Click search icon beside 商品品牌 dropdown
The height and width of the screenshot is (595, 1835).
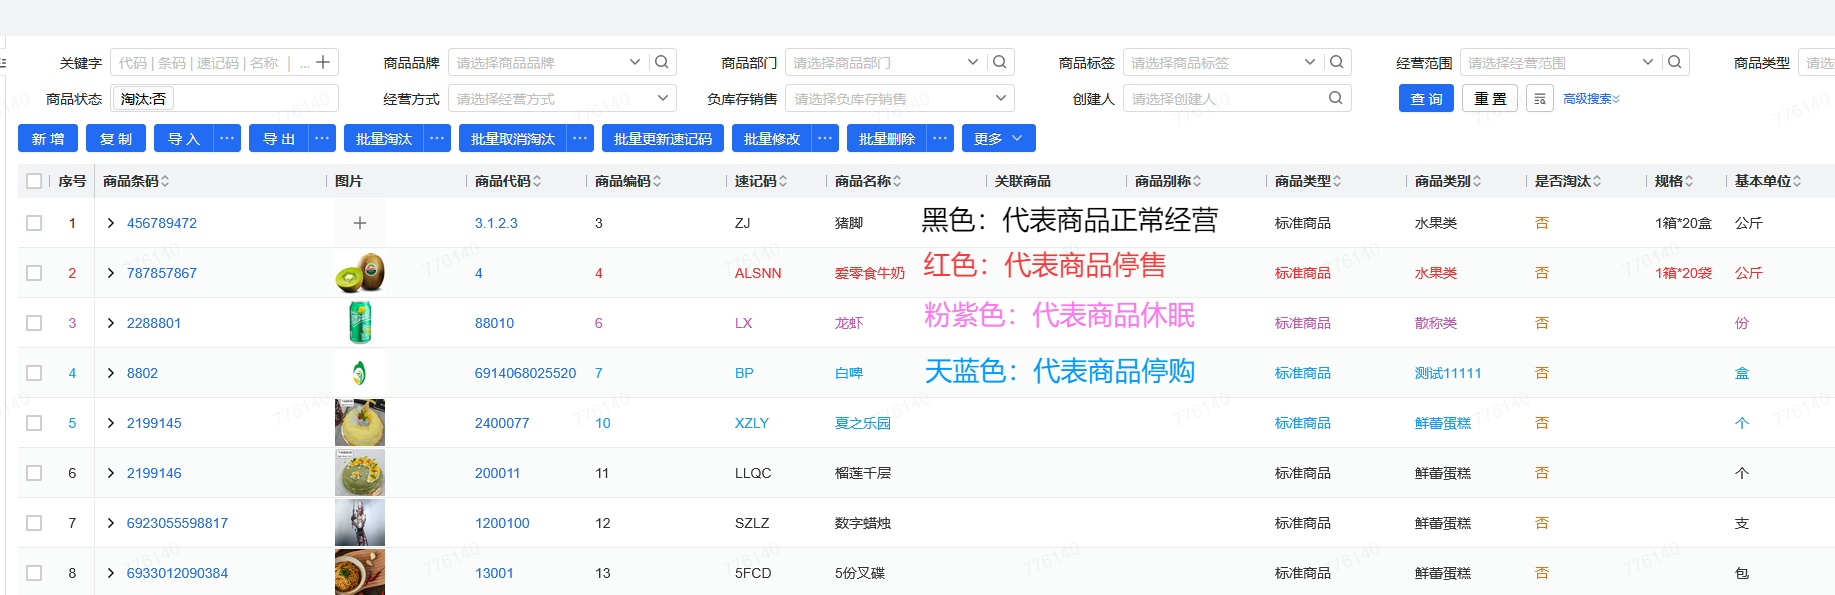click(x=661, y=62)
